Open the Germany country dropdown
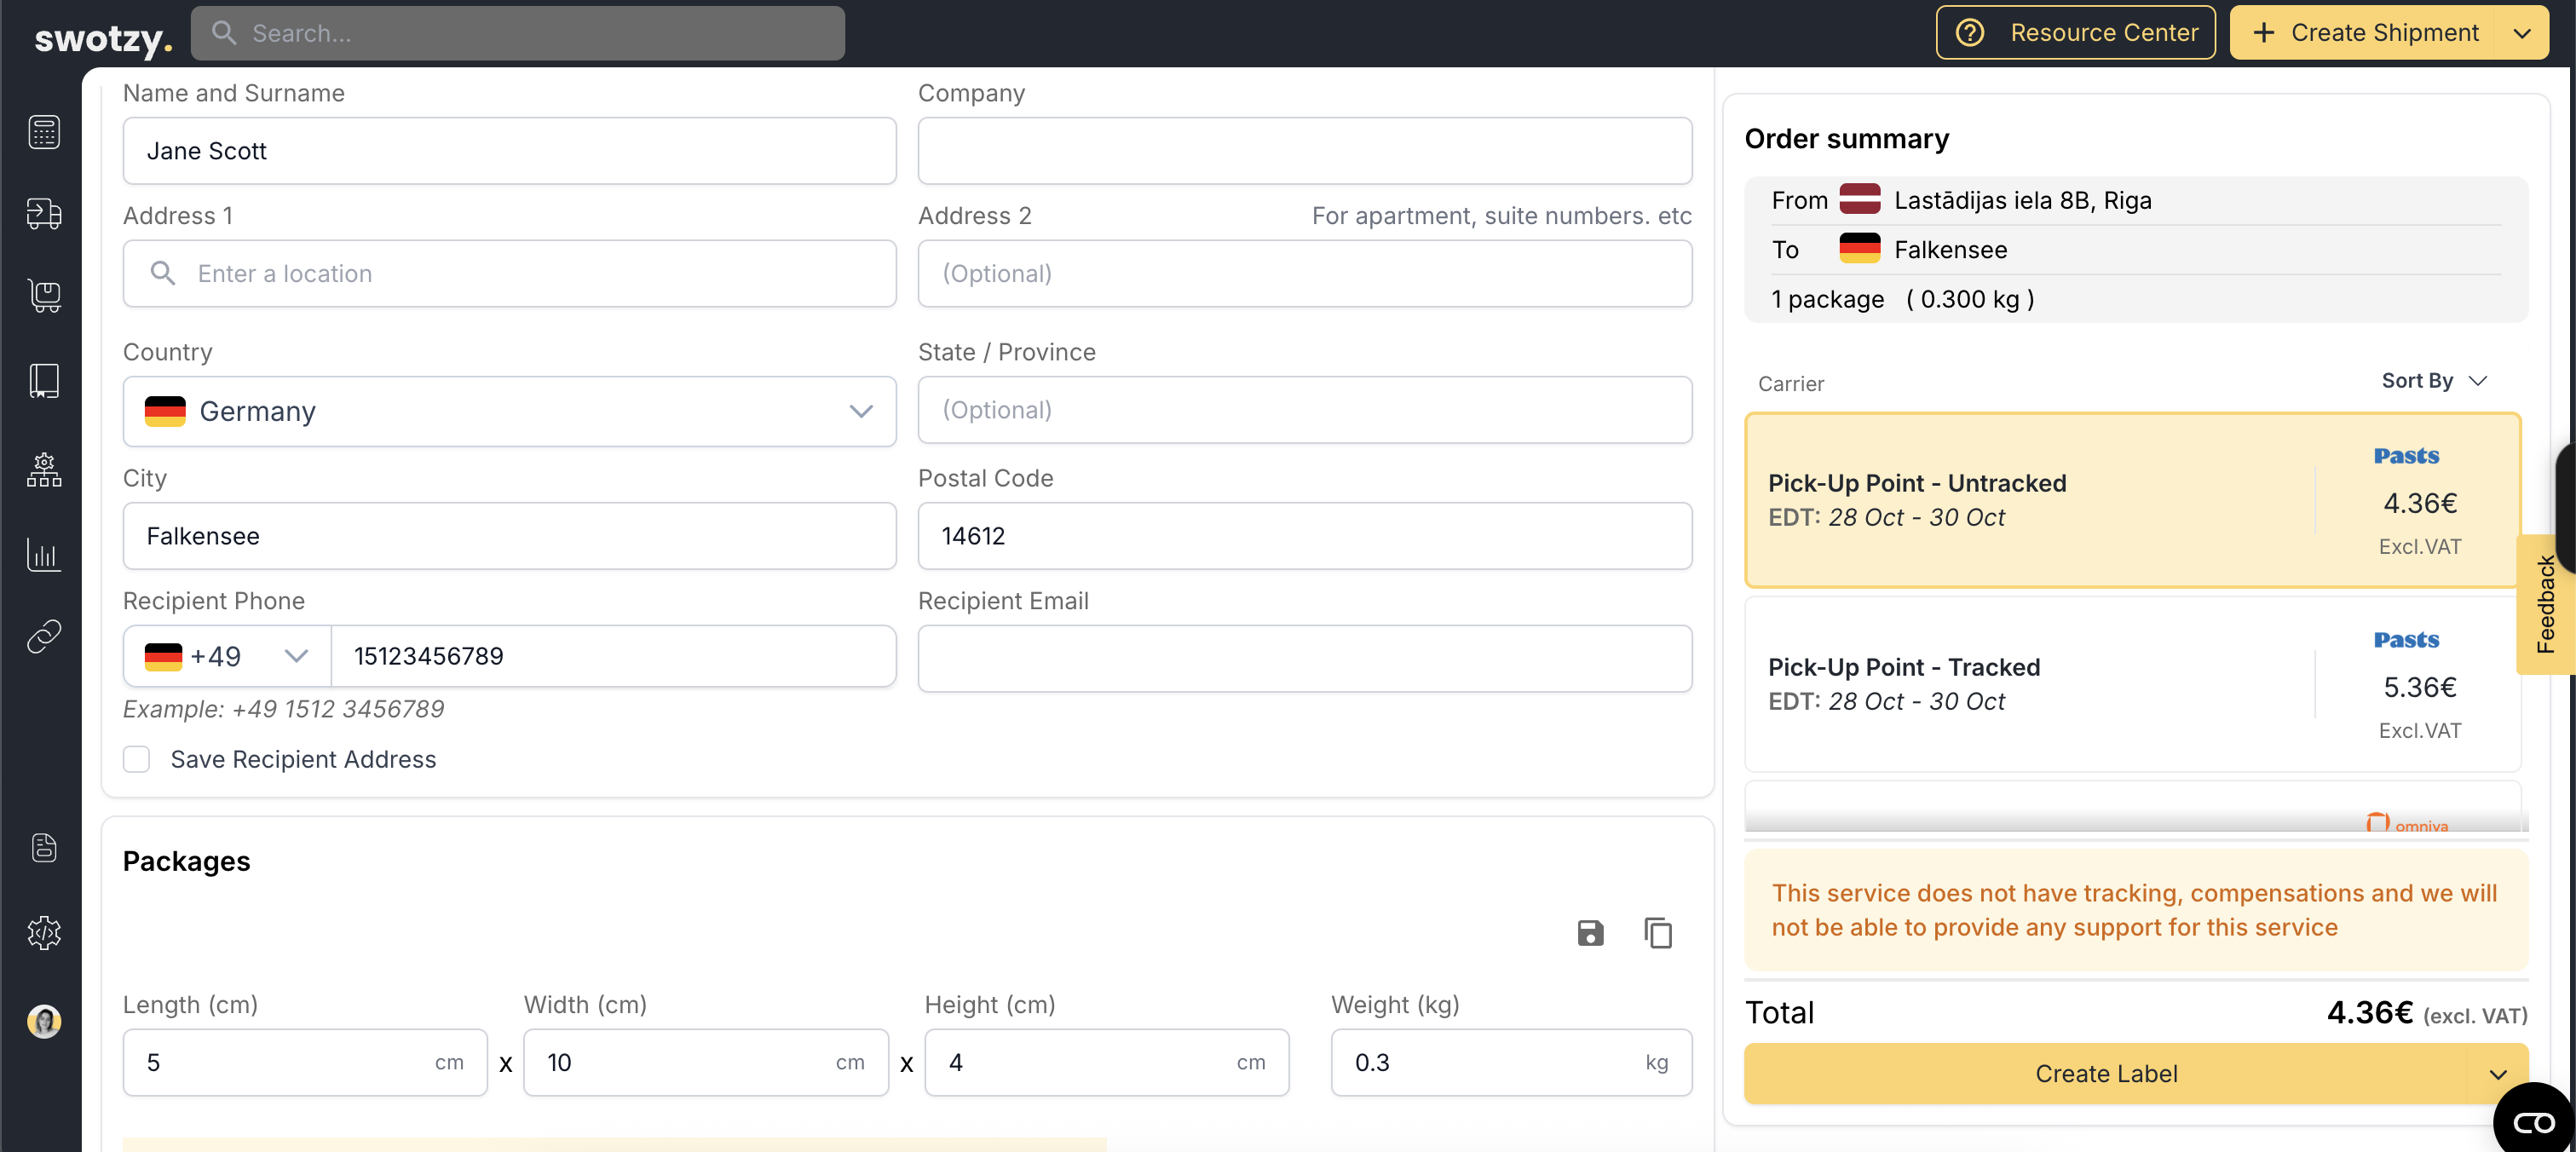The image size is (2576, 1152). click(509, 411)
